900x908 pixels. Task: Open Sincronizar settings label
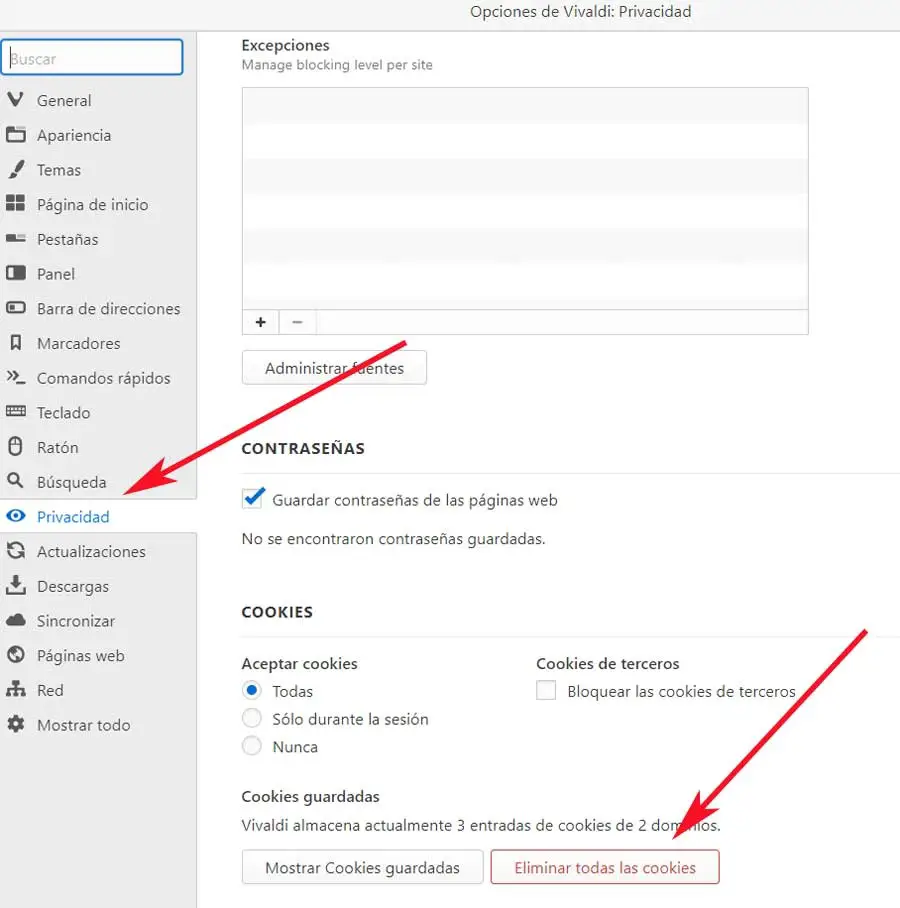click(76, 621)
